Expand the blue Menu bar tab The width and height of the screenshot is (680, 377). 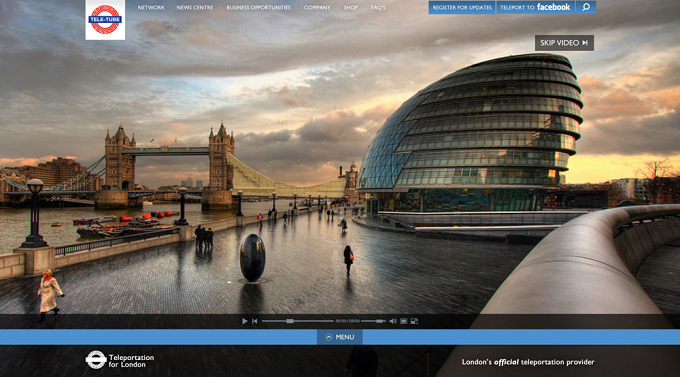[340, 337]
